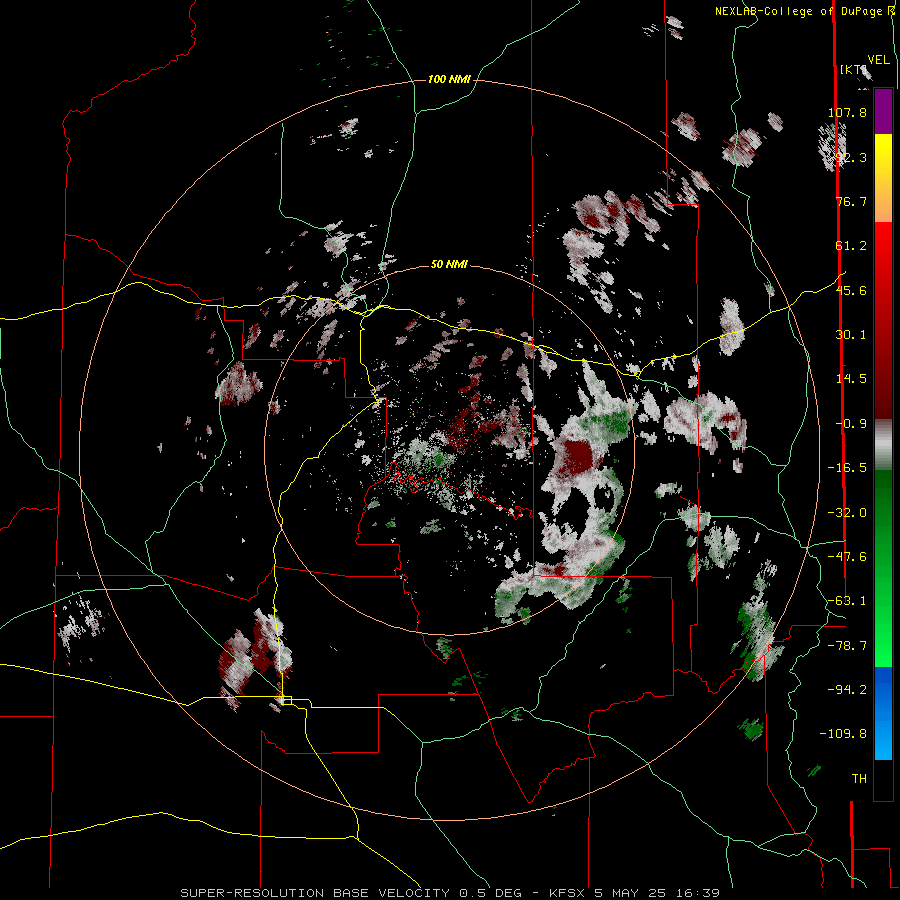Click the 50 NMI range ring label
The image size is (900, 900).
449,265
